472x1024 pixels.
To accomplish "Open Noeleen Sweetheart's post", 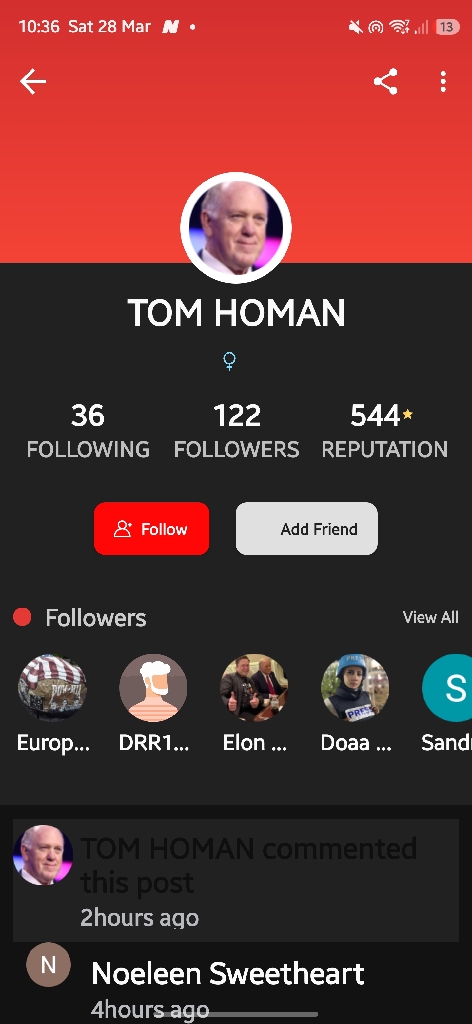I will coord(228,973).
